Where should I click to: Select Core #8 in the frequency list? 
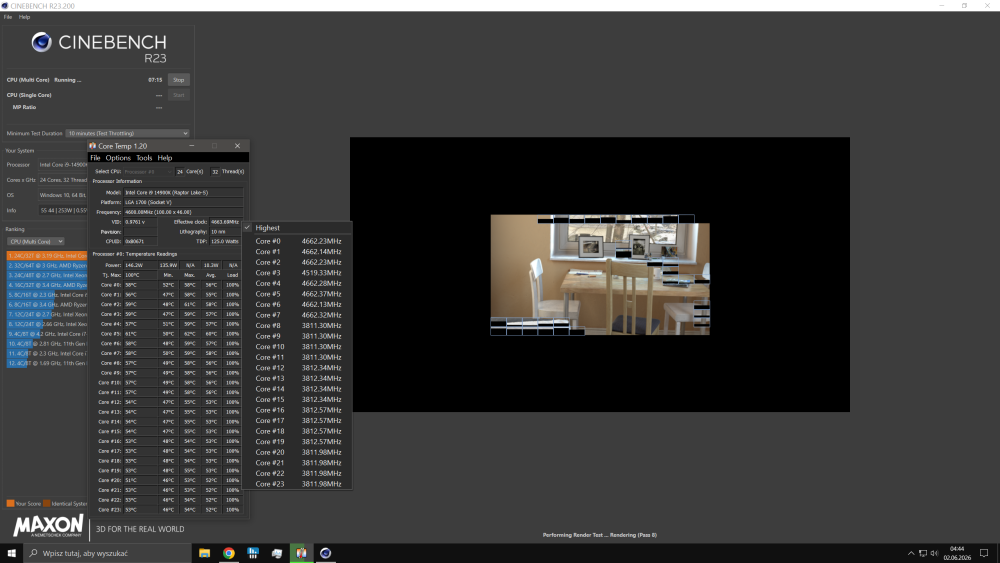pos(297,325)
